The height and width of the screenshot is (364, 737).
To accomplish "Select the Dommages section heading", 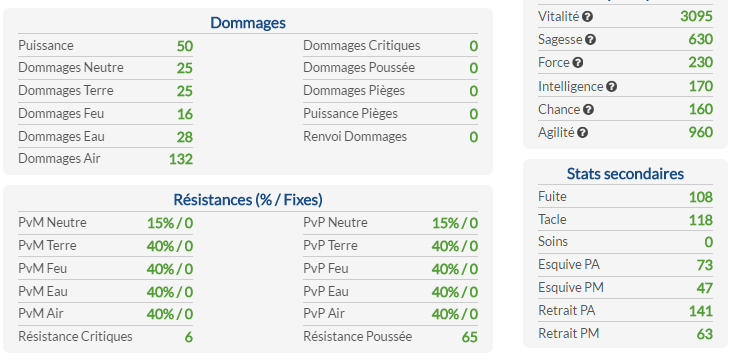I will point(248,23).
